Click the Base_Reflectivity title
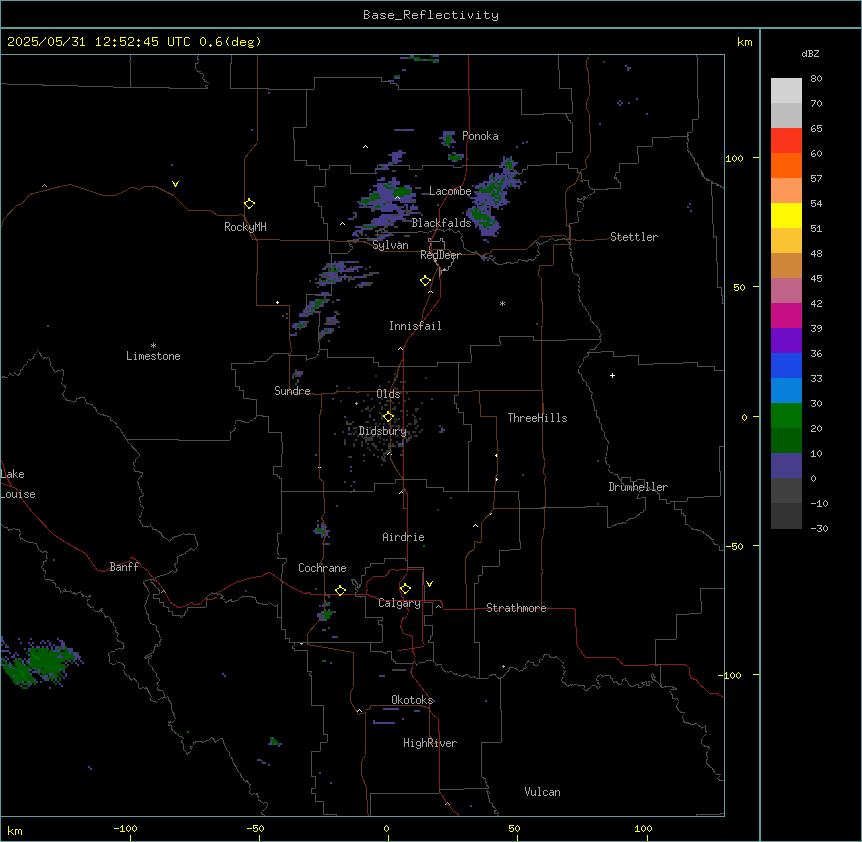The image size is (862, 842). 431,15
